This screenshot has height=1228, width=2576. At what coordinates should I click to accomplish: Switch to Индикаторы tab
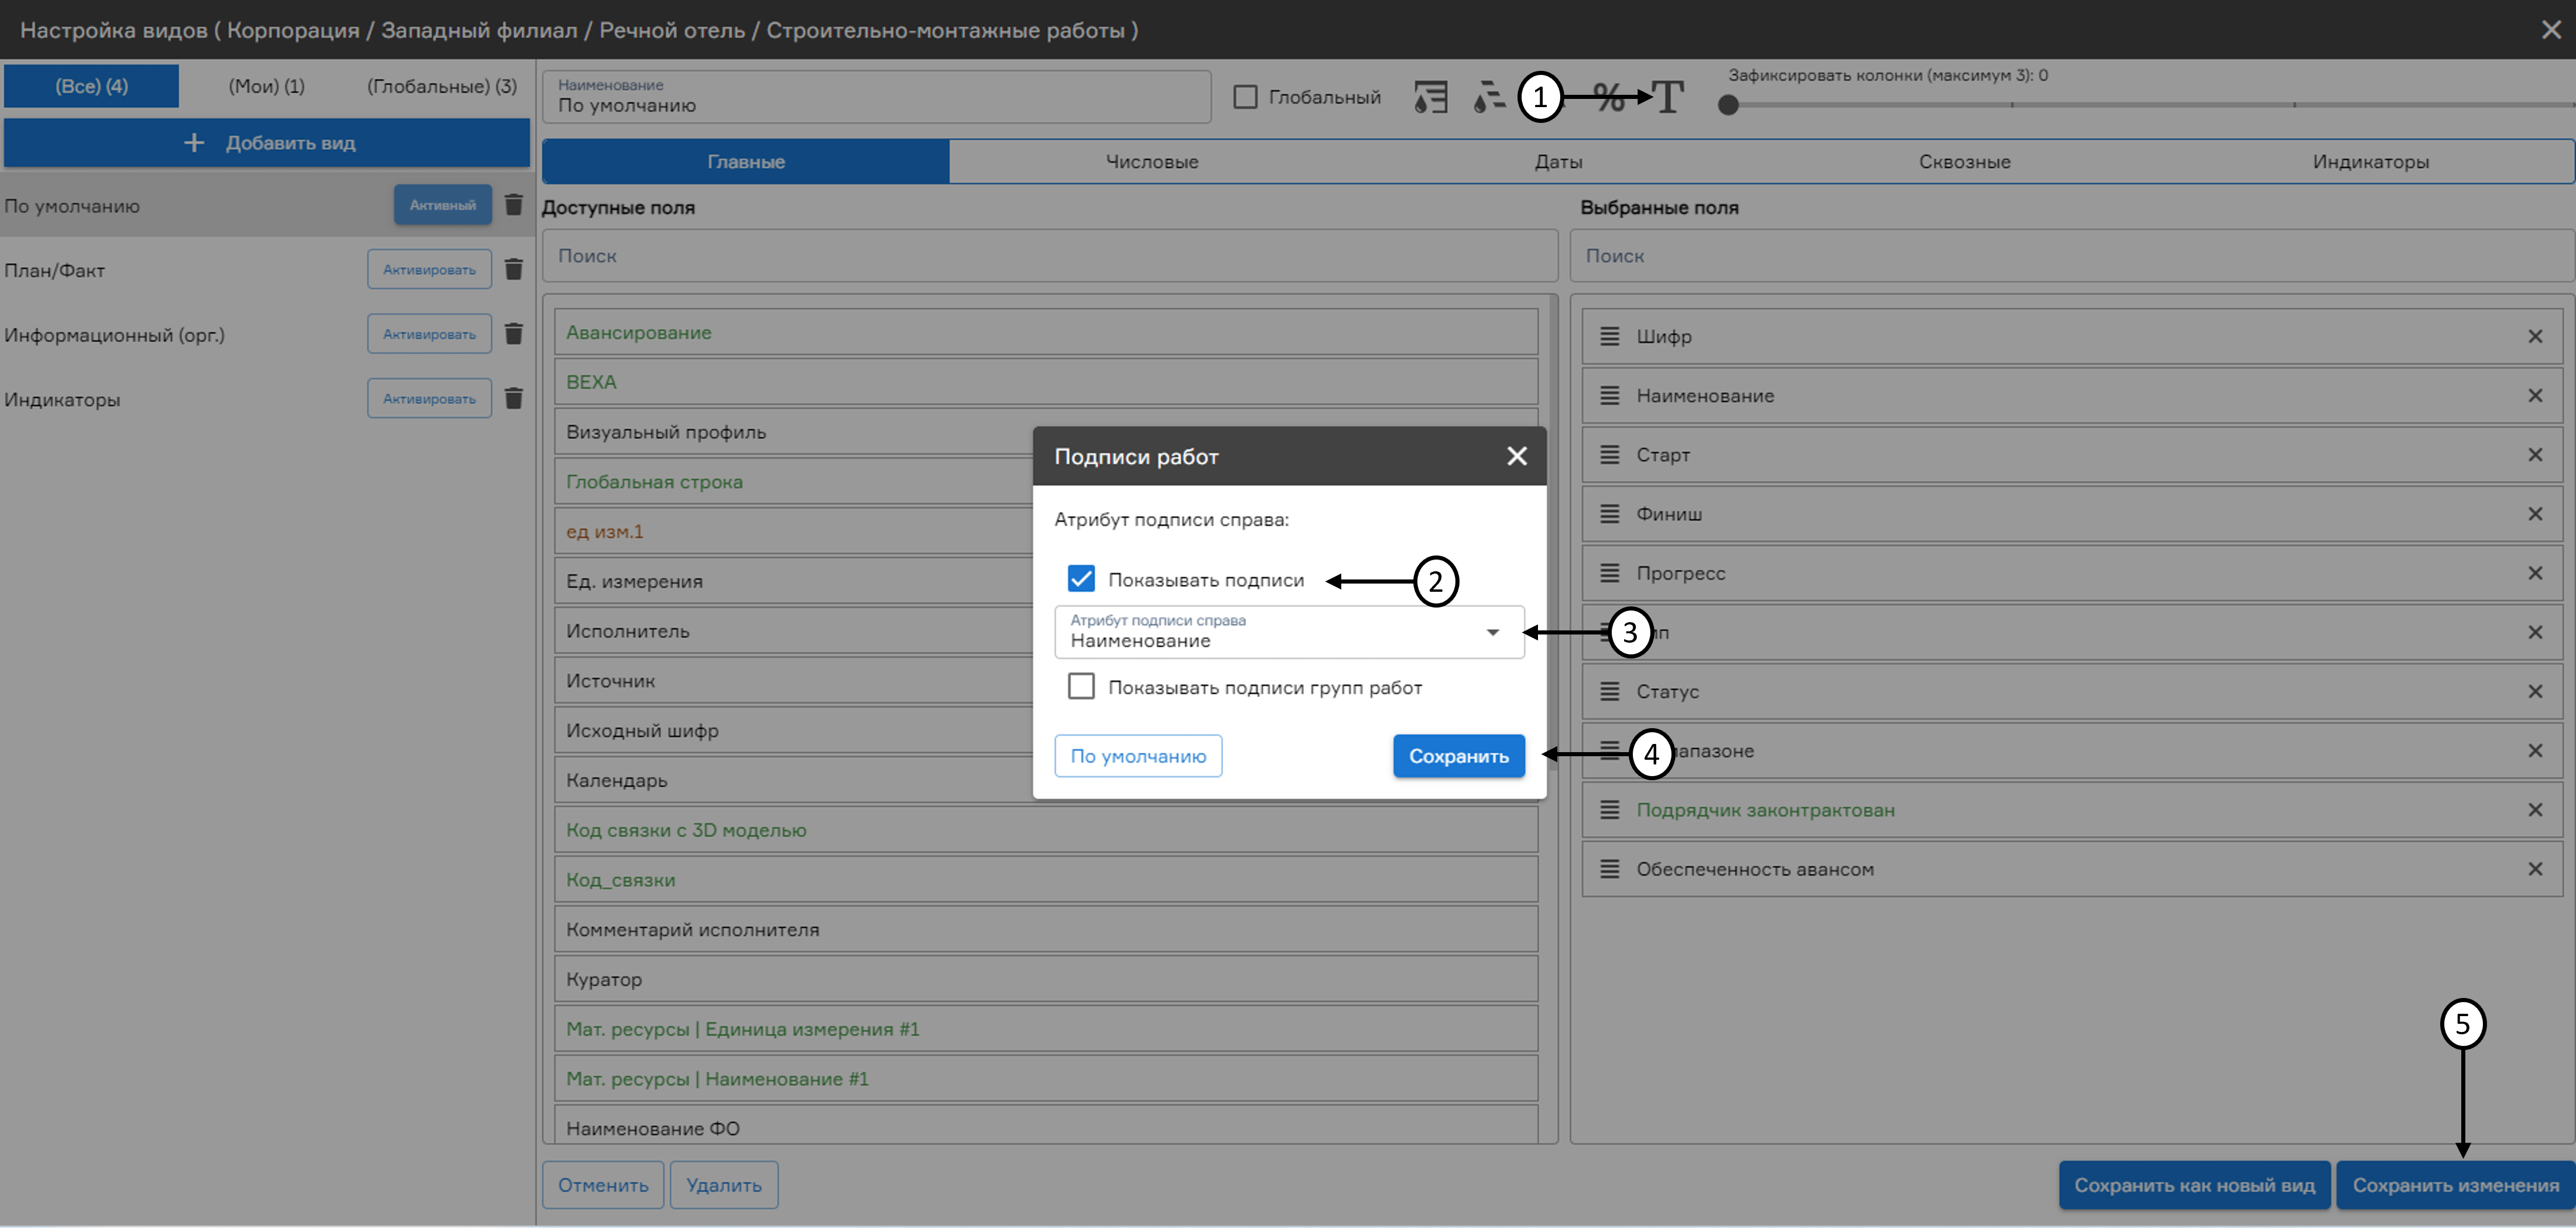2370,162
